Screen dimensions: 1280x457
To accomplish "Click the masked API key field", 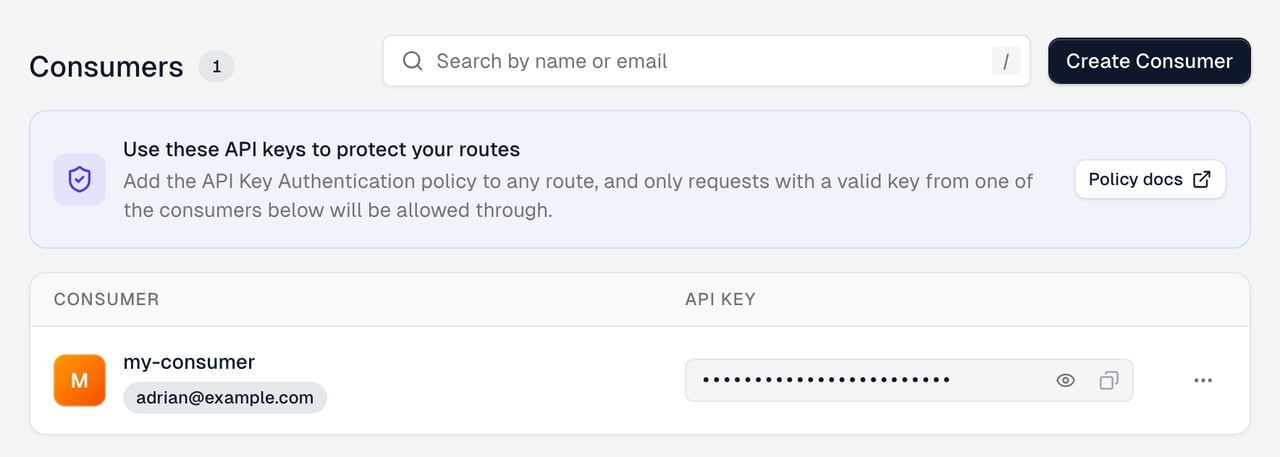I will click(x=909, y=380).
